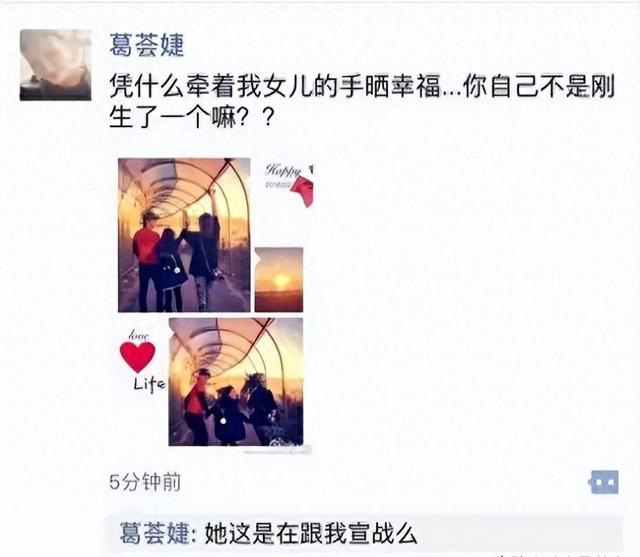
Task: Tap the 葛荟婕 name in the comment
Action: pos(155,533)
